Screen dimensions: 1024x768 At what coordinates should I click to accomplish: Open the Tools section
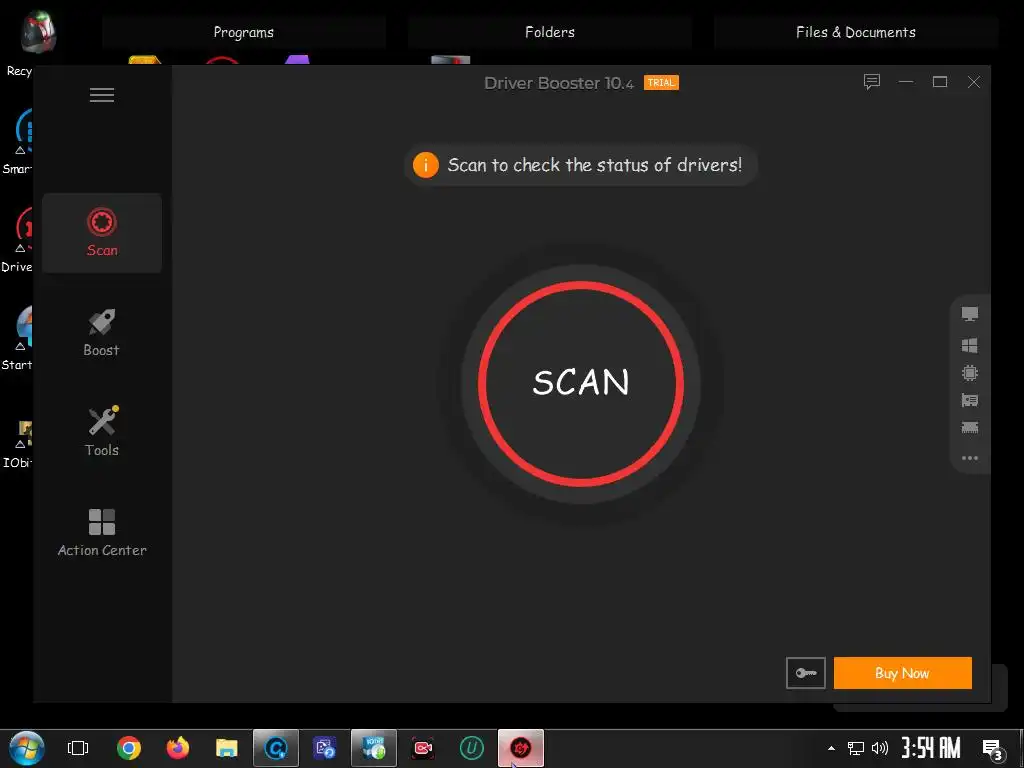tap(102, 432)
